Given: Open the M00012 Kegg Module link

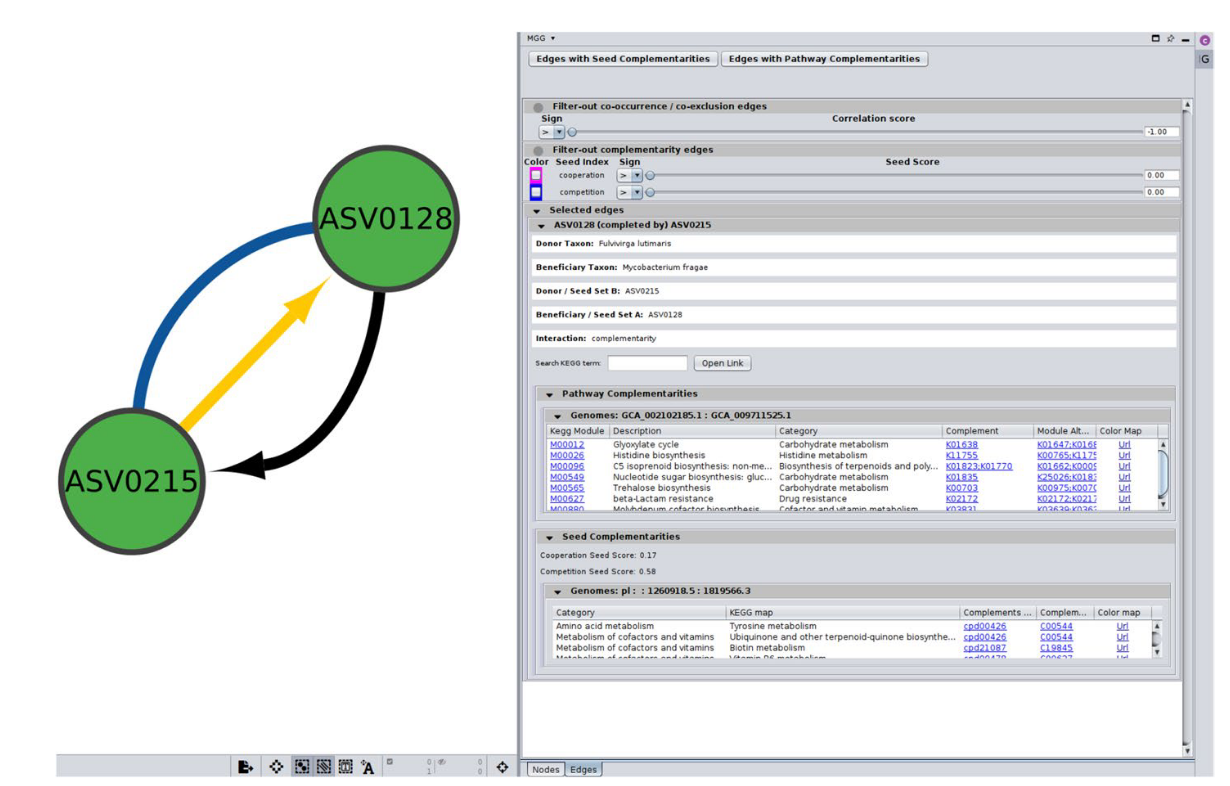Looking at the screenshot, I should coord(567,445).
